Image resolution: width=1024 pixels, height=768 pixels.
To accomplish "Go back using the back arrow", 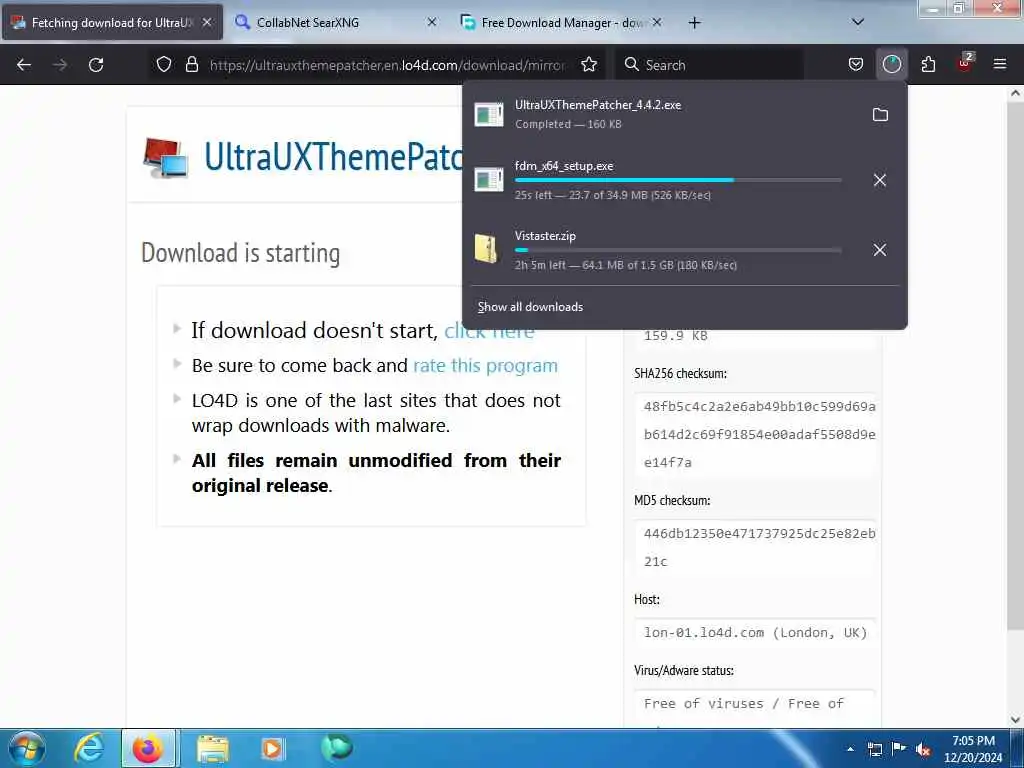I will [24, 65].
